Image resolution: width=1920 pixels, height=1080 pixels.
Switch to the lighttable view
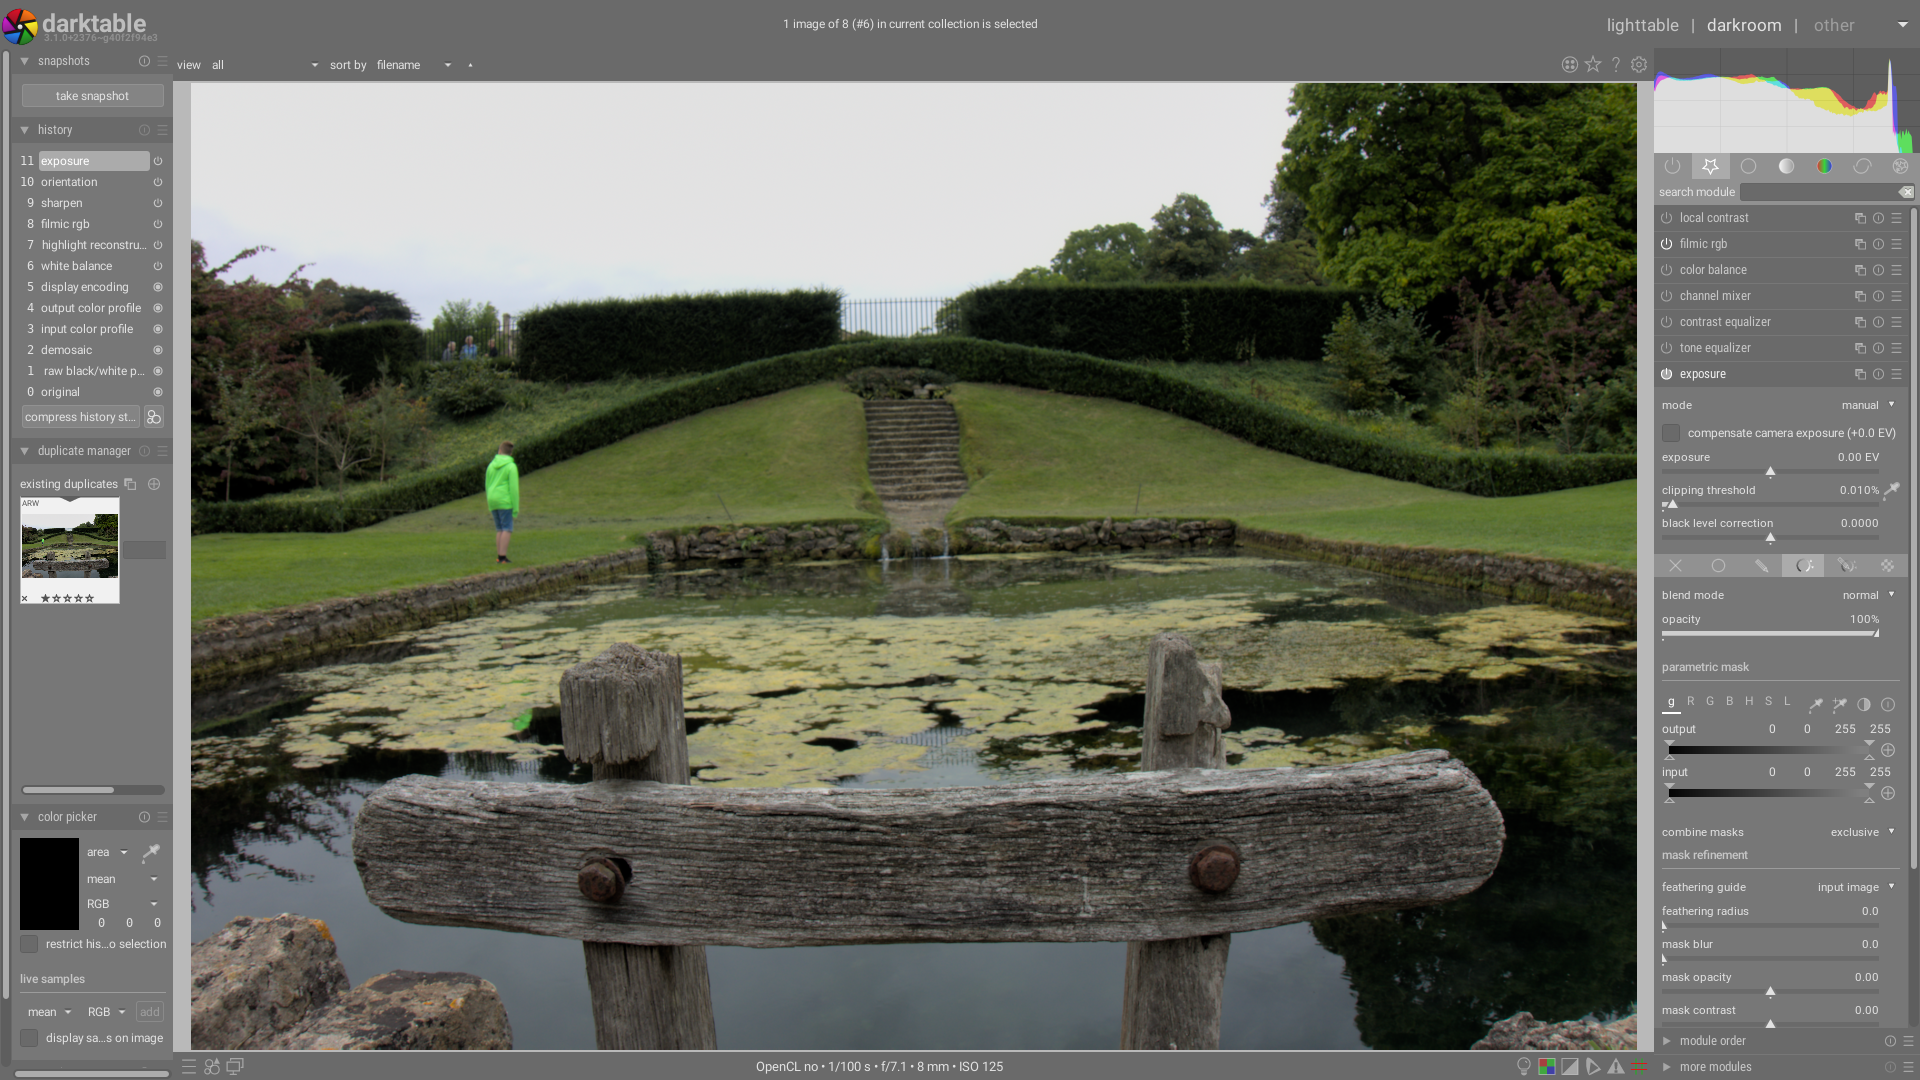1642,25
